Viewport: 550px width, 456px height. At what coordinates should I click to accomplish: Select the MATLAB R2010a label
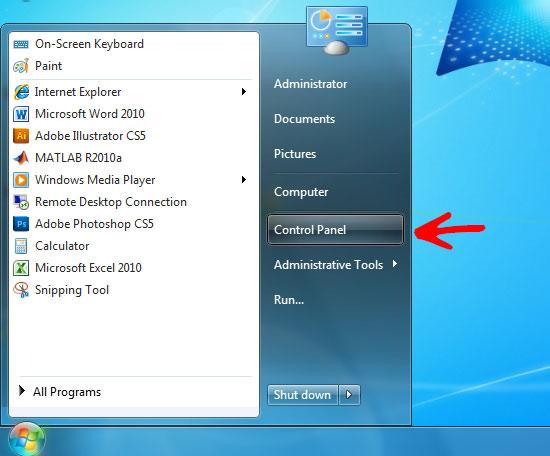coord(79,158)
